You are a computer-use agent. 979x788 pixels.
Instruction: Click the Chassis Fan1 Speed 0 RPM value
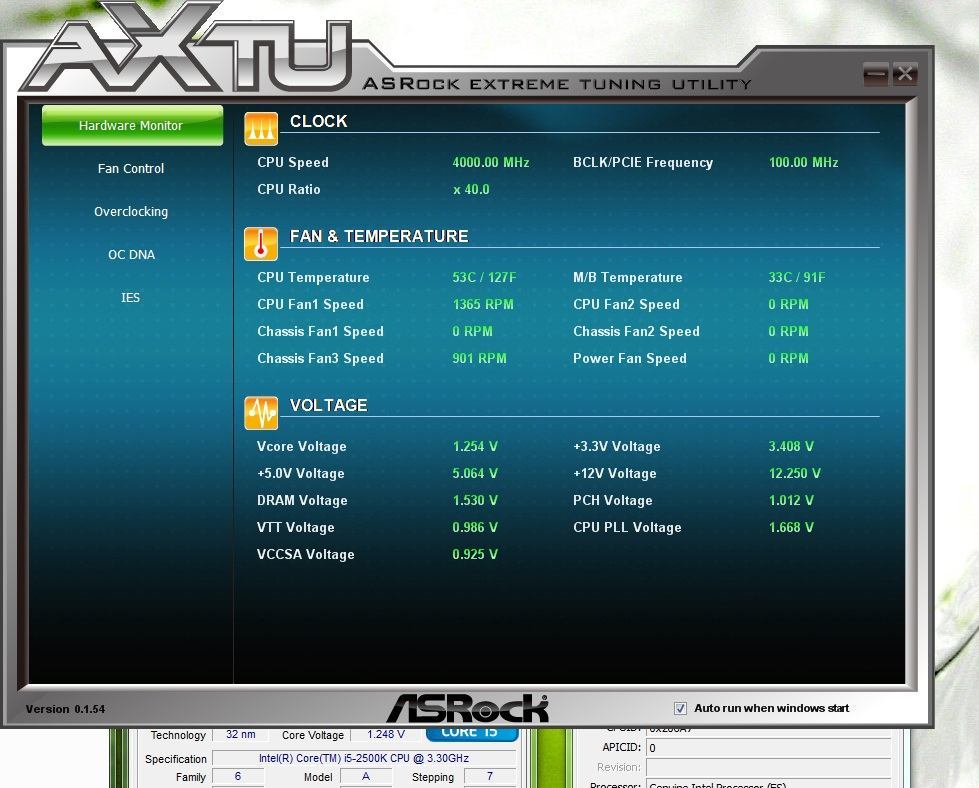tap(473, 331)
